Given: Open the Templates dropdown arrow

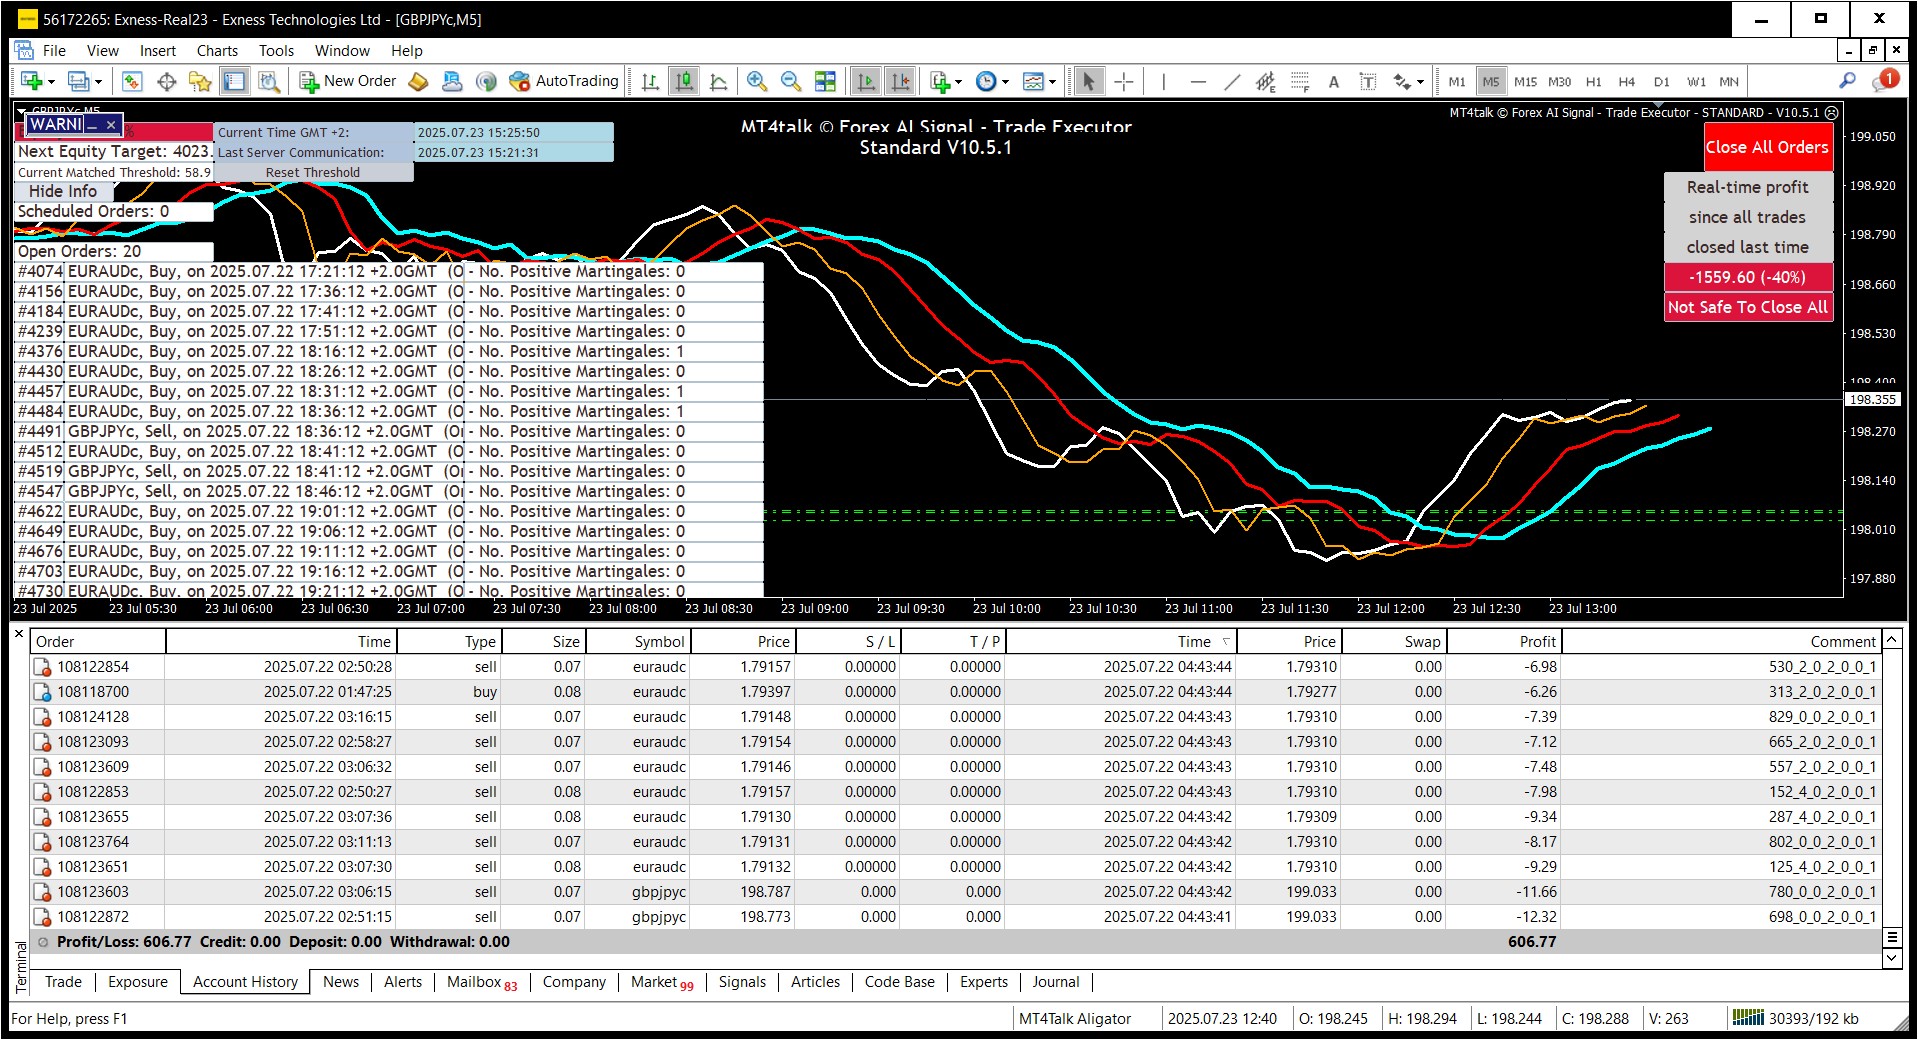Looking at the screenshot, I should (x=1052, y=82).
